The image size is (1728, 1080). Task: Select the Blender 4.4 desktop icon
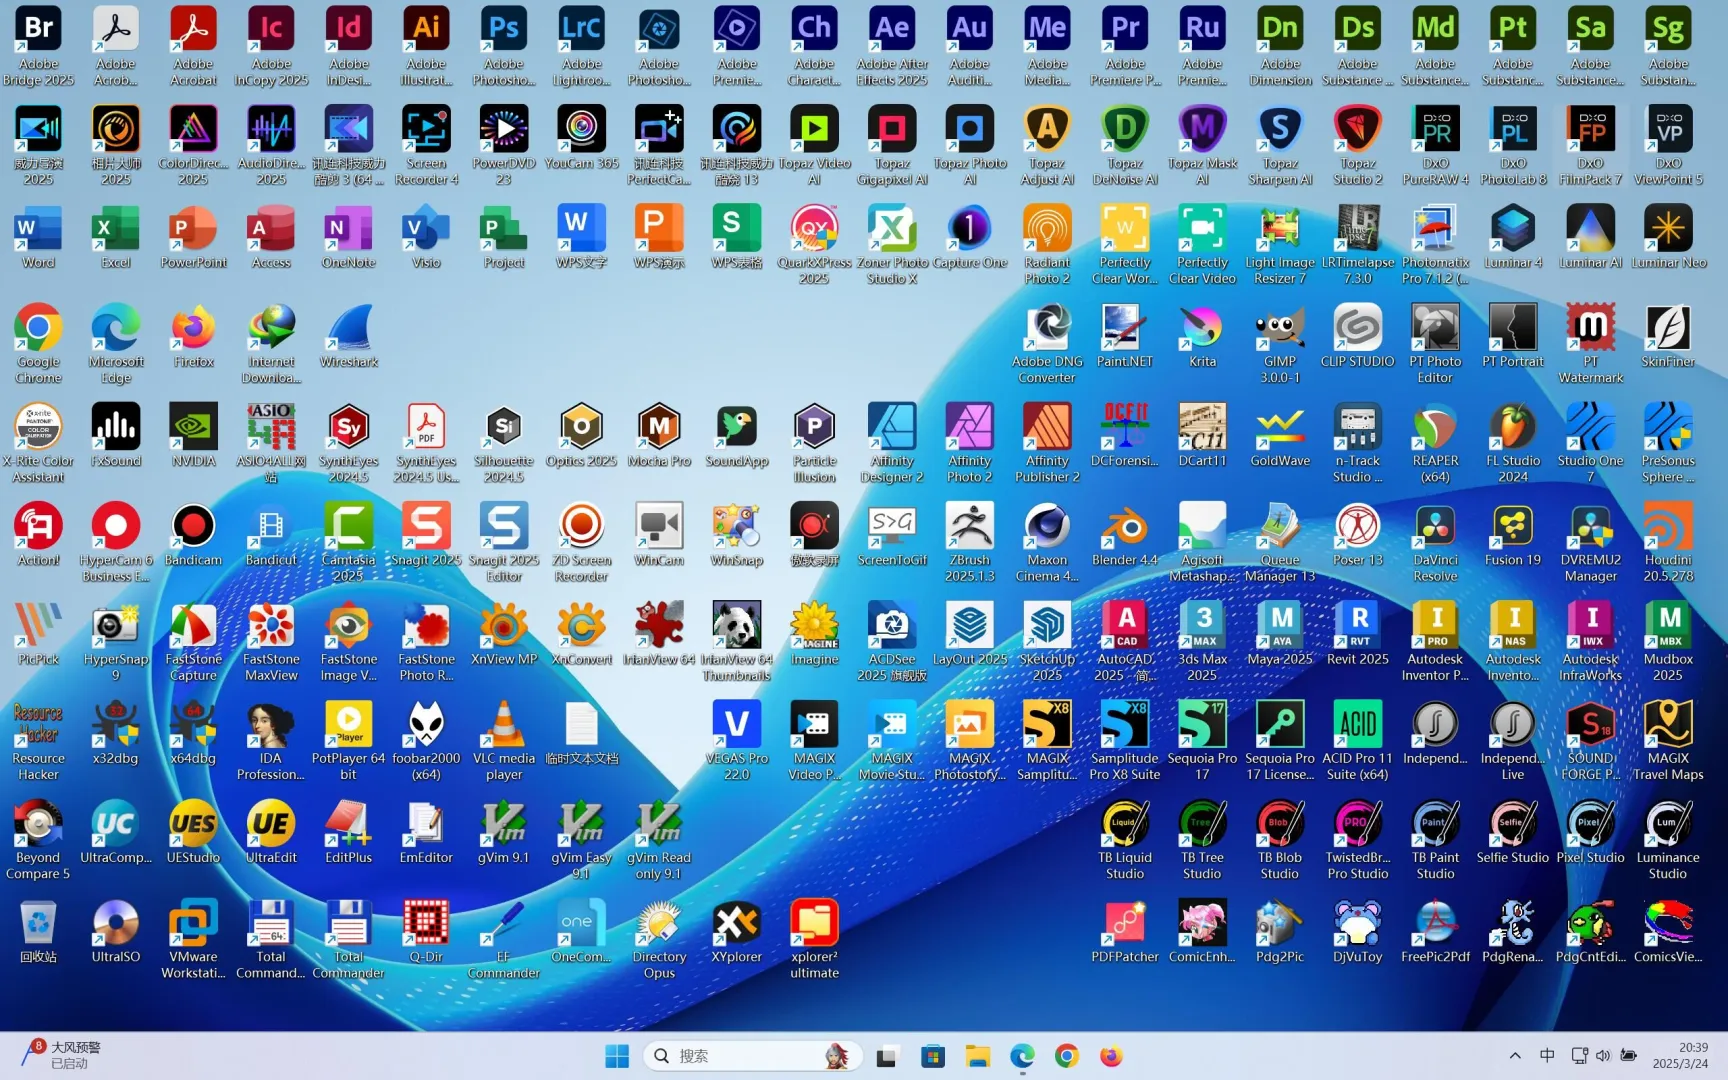pos(1125,534)
